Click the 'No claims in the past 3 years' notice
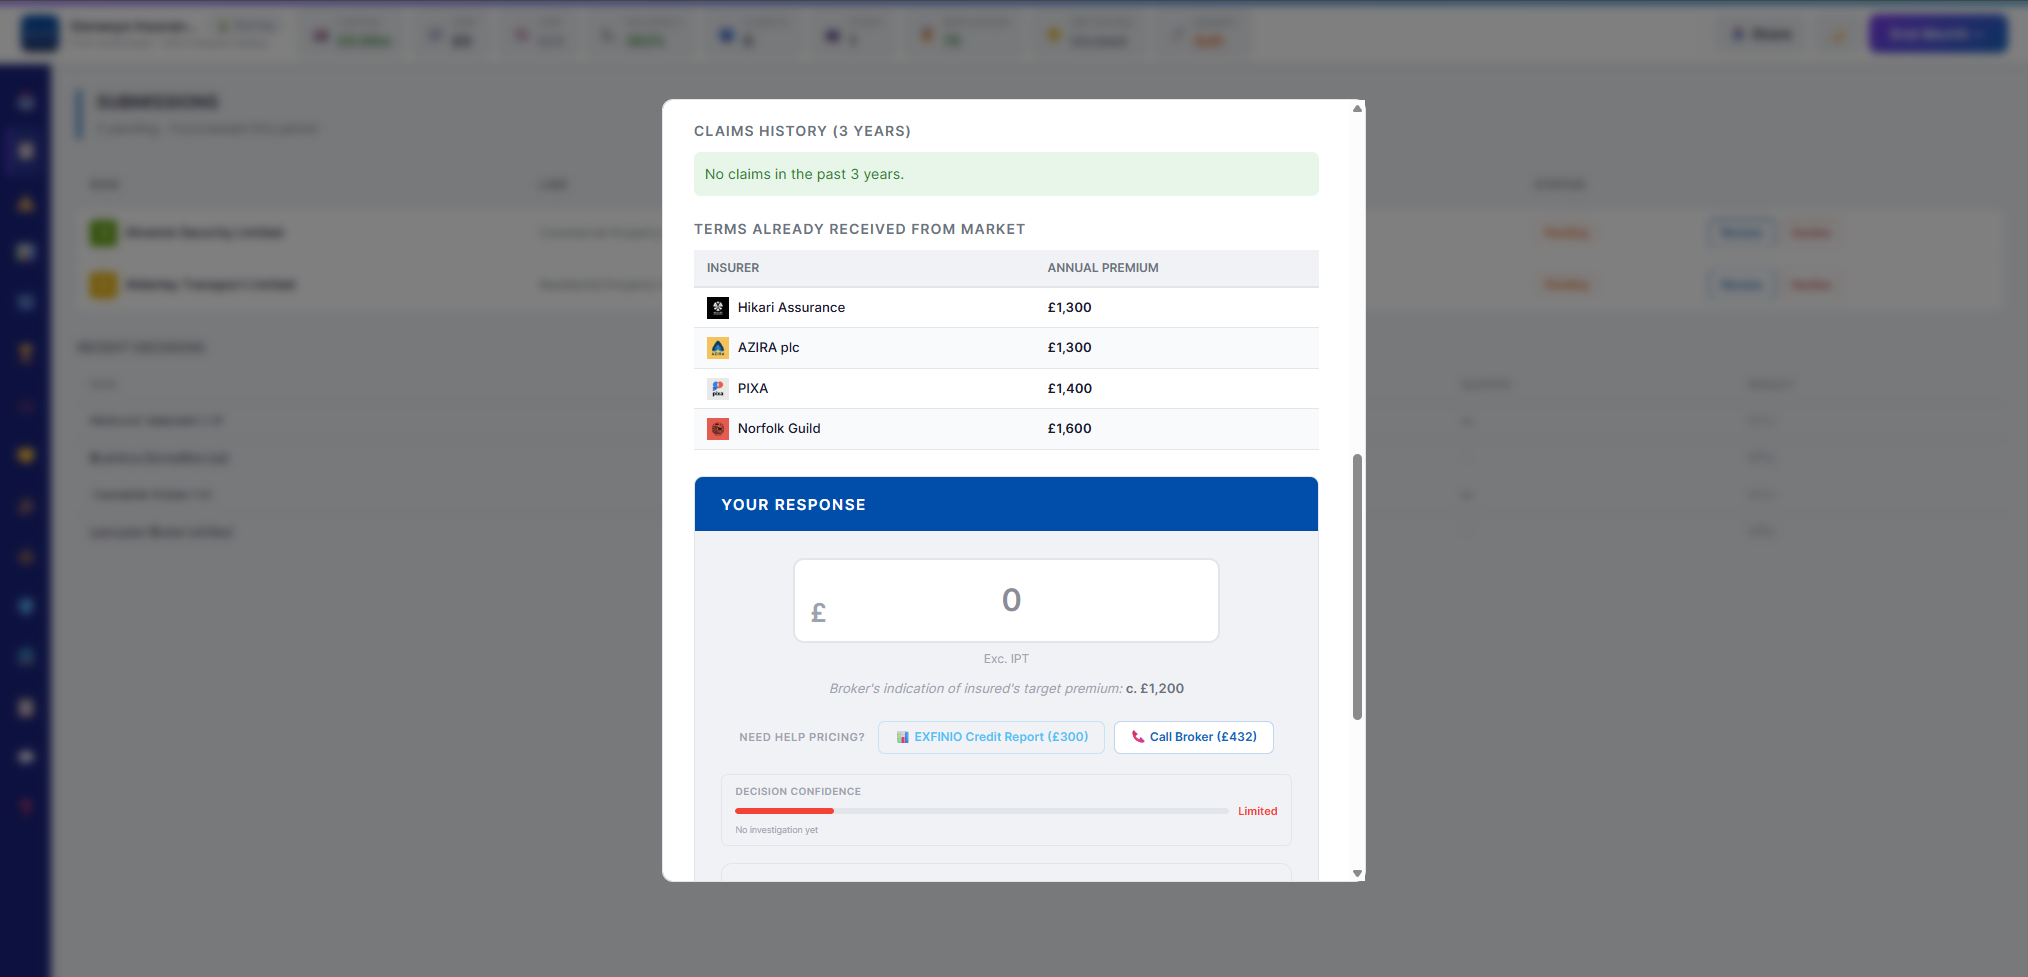2028x977 pixels. pos(1006,174)
